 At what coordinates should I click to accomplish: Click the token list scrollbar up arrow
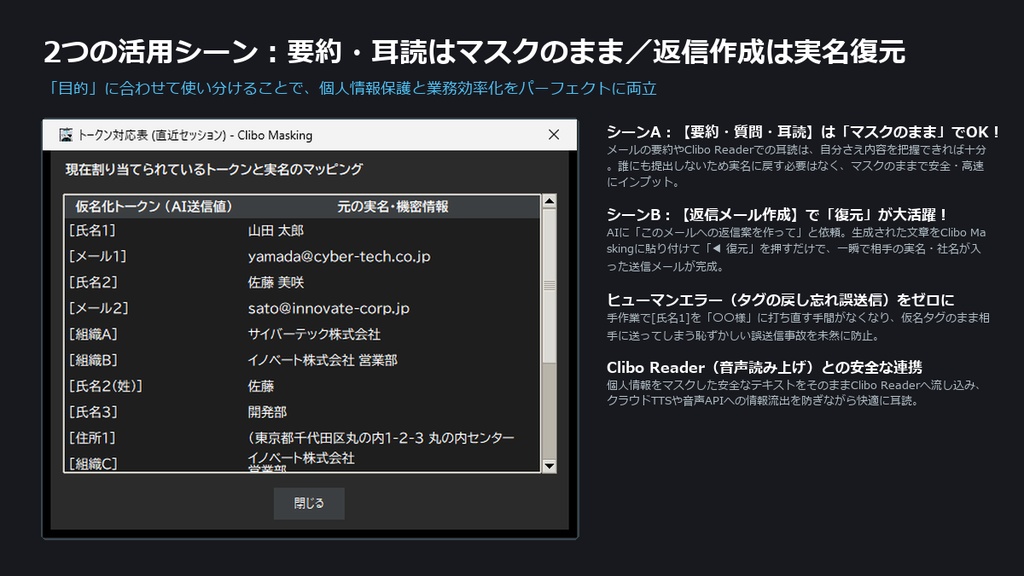(549, 201)
